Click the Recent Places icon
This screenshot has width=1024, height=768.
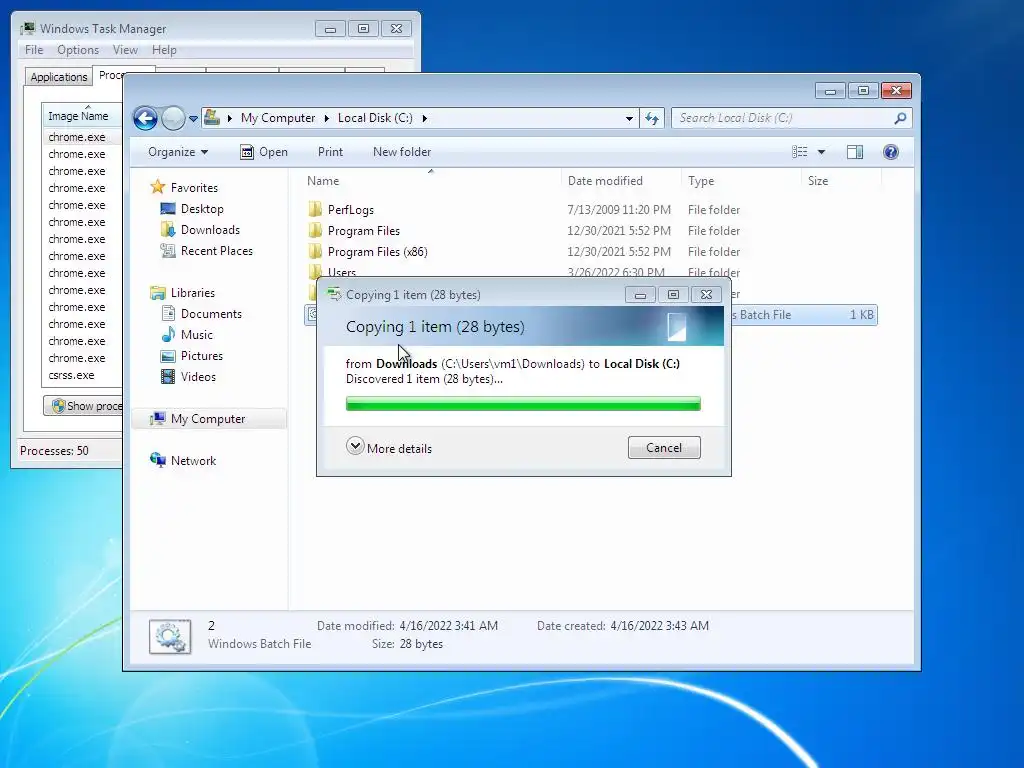click(168, 250)
